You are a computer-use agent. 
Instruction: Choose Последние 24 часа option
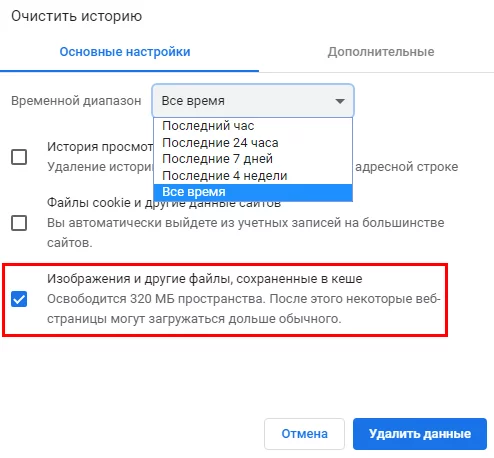[253, 142]
